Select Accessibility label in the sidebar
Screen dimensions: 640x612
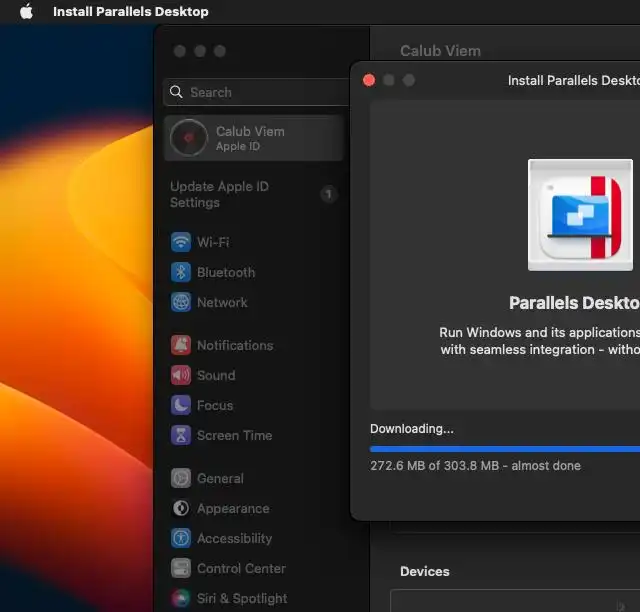pyautogui.click(x=235, y=539)
